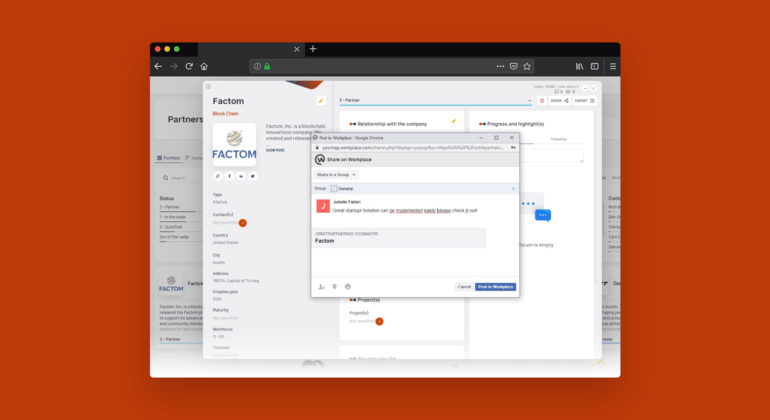Add a project with orange plus button
This screenshot has width=770, height=420.
[379, 321]
